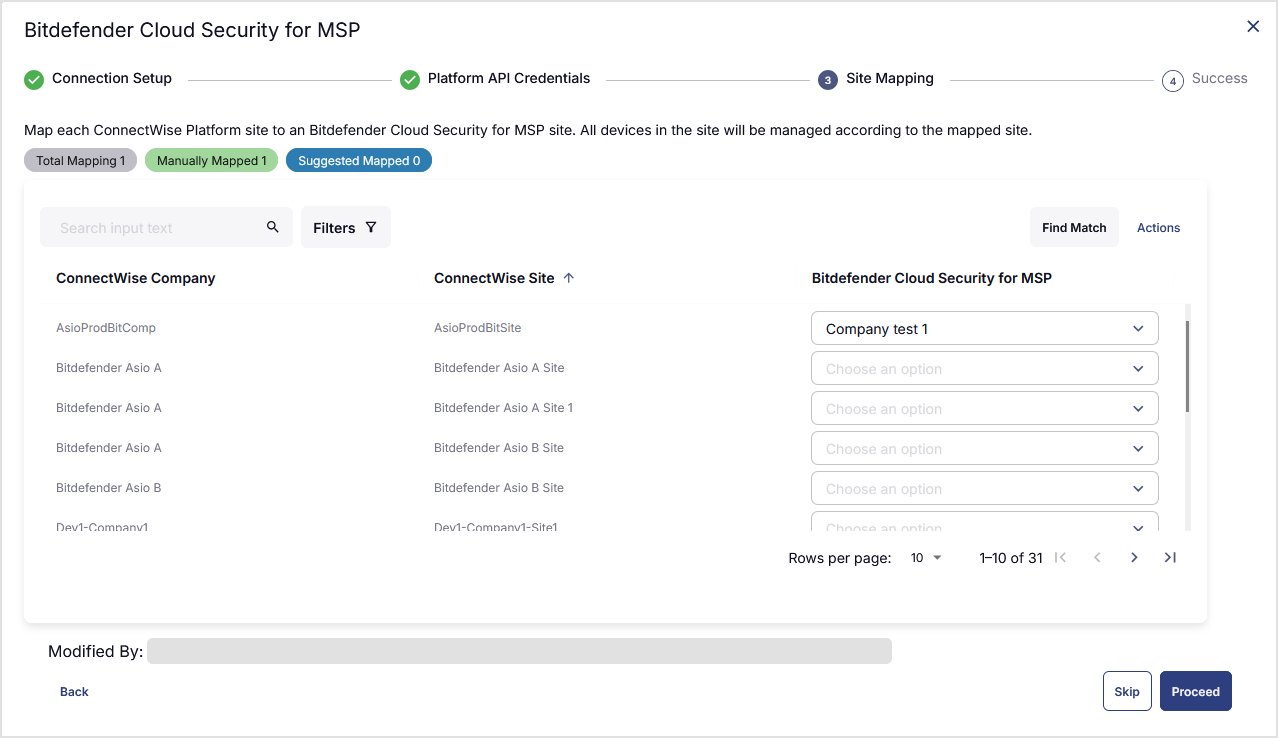This screenshot has width=1278, height=738.
Task: Click Bitdefender Cloud Security for MSP column header
Action: point(932,278)
